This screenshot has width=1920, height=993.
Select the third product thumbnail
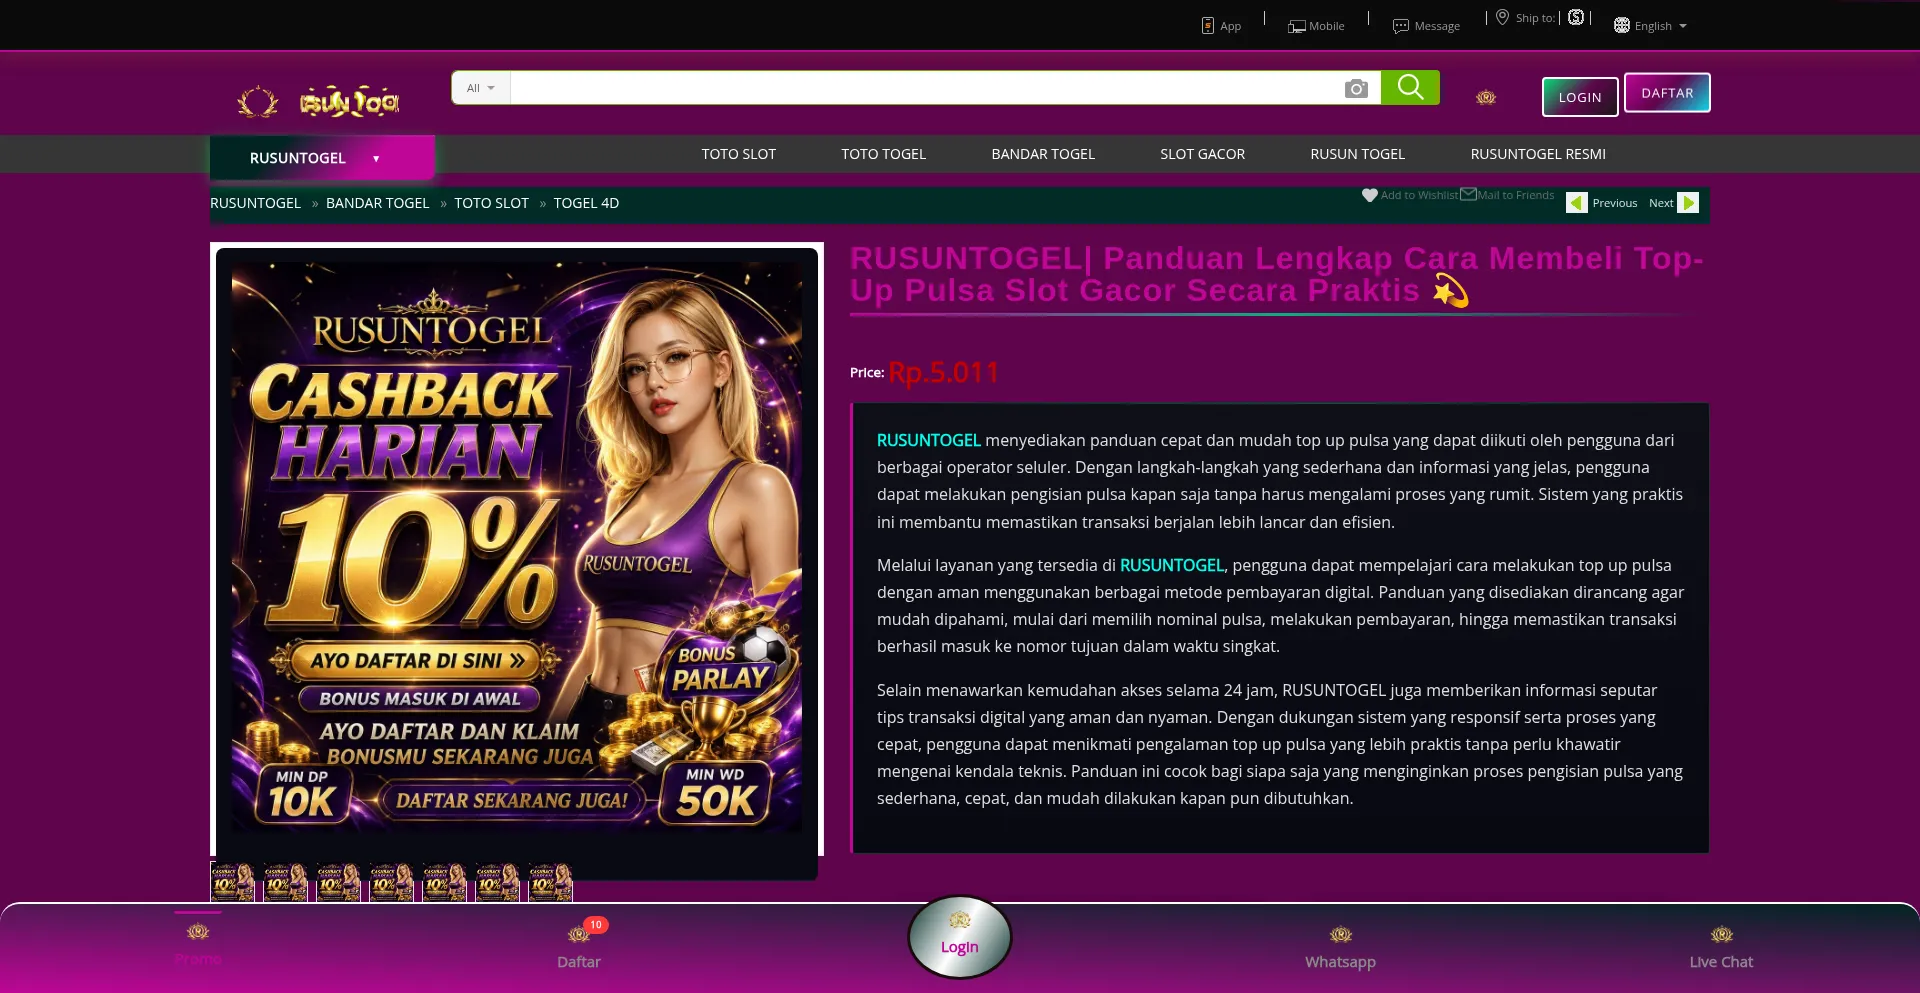pos(338,883)
